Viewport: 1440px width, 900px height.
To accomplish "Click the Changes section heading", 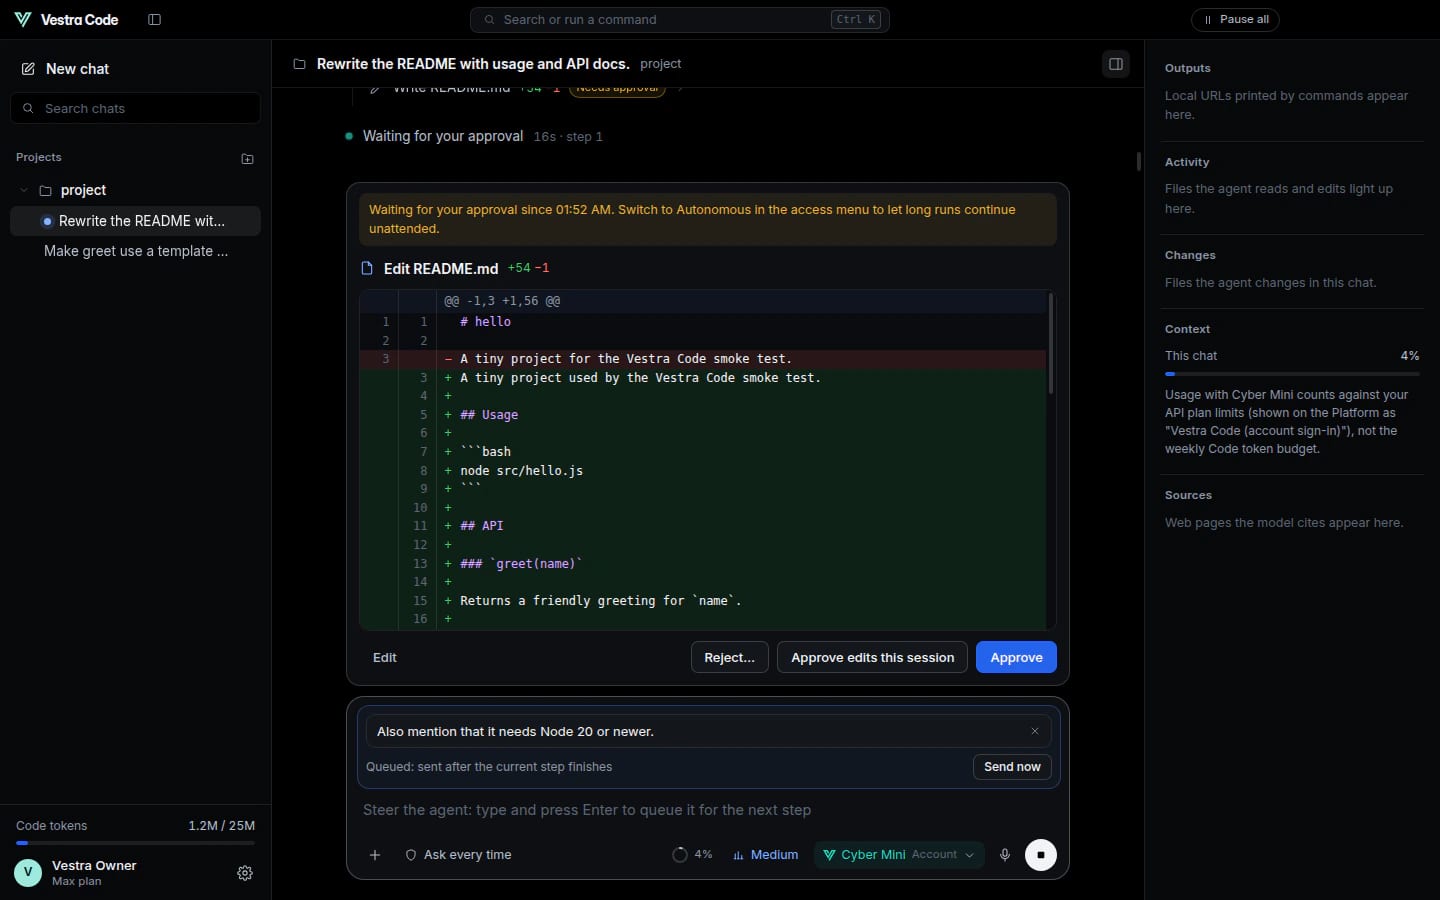I will pos(1190,256).
